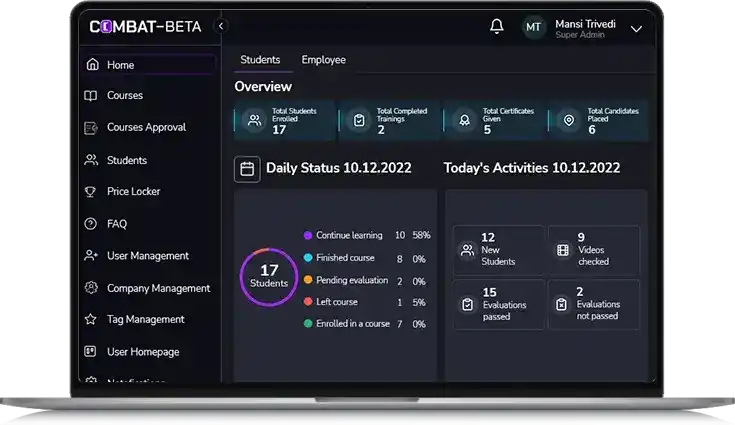Click the Total Students Enrolled 17 card

285,121
